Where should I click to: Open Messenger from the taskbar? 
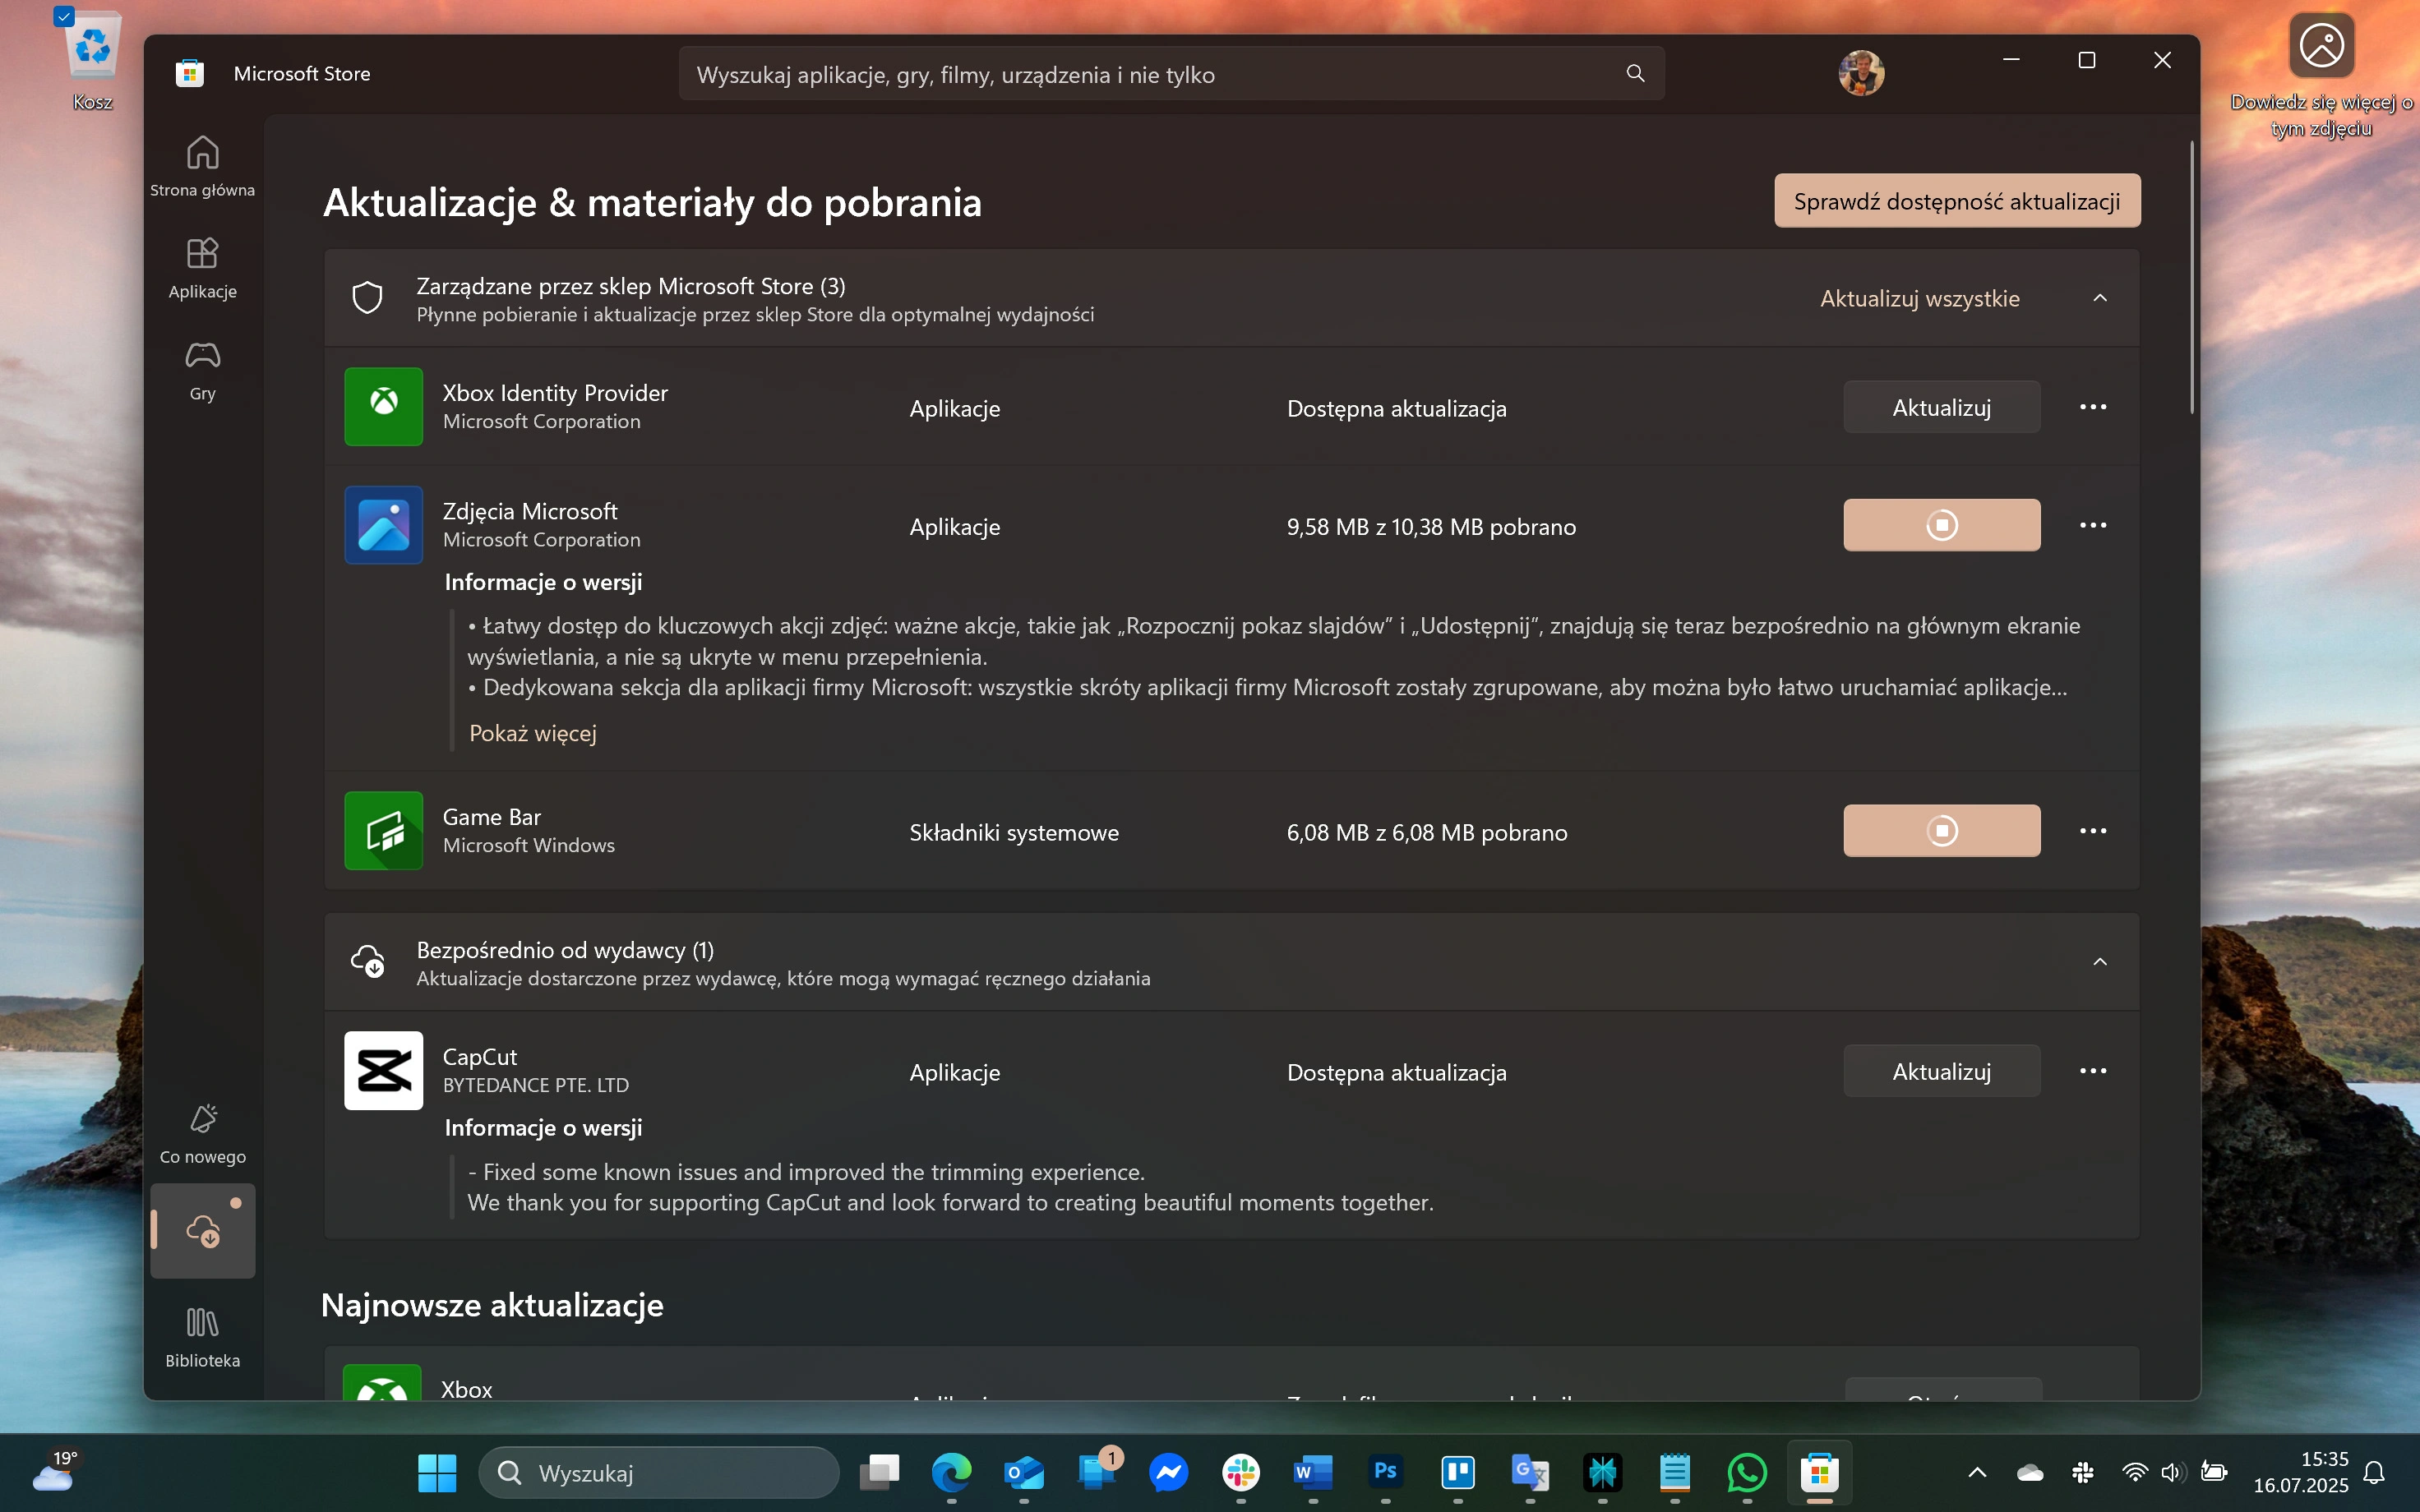[1168, 1472]
